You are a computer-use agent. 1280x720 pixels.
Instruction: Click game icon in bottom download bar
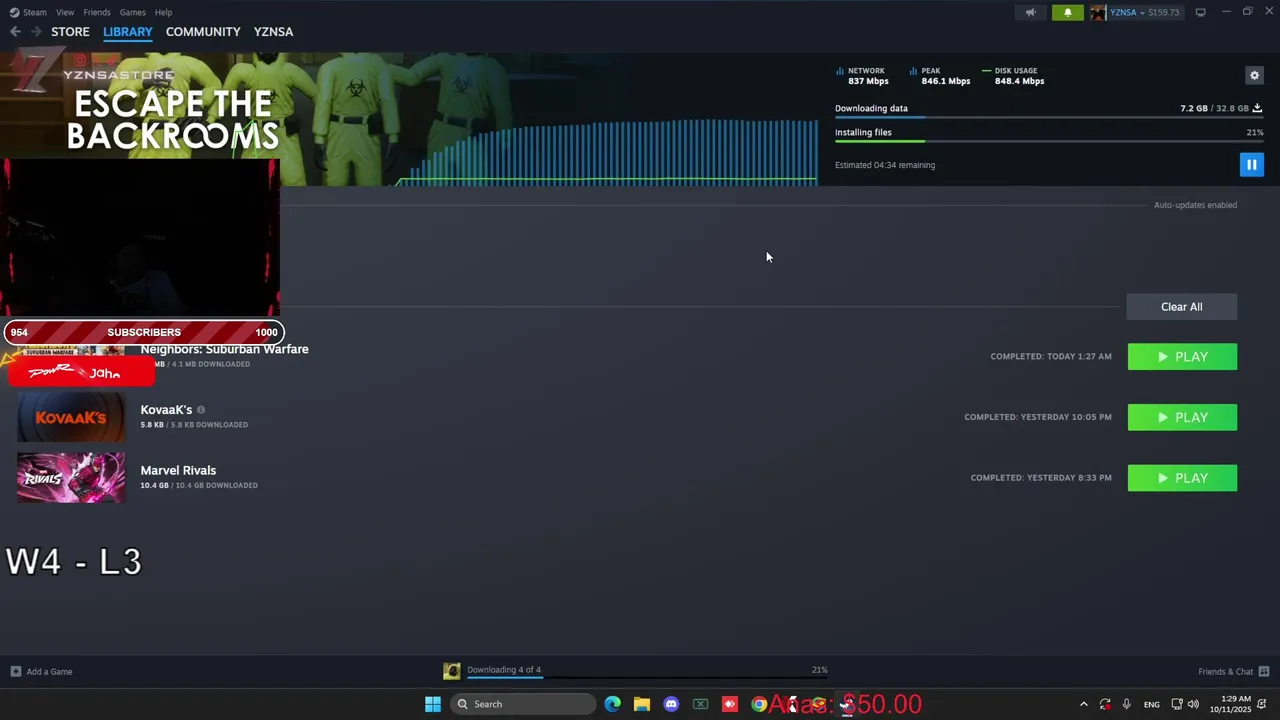(x=452, y=671)
